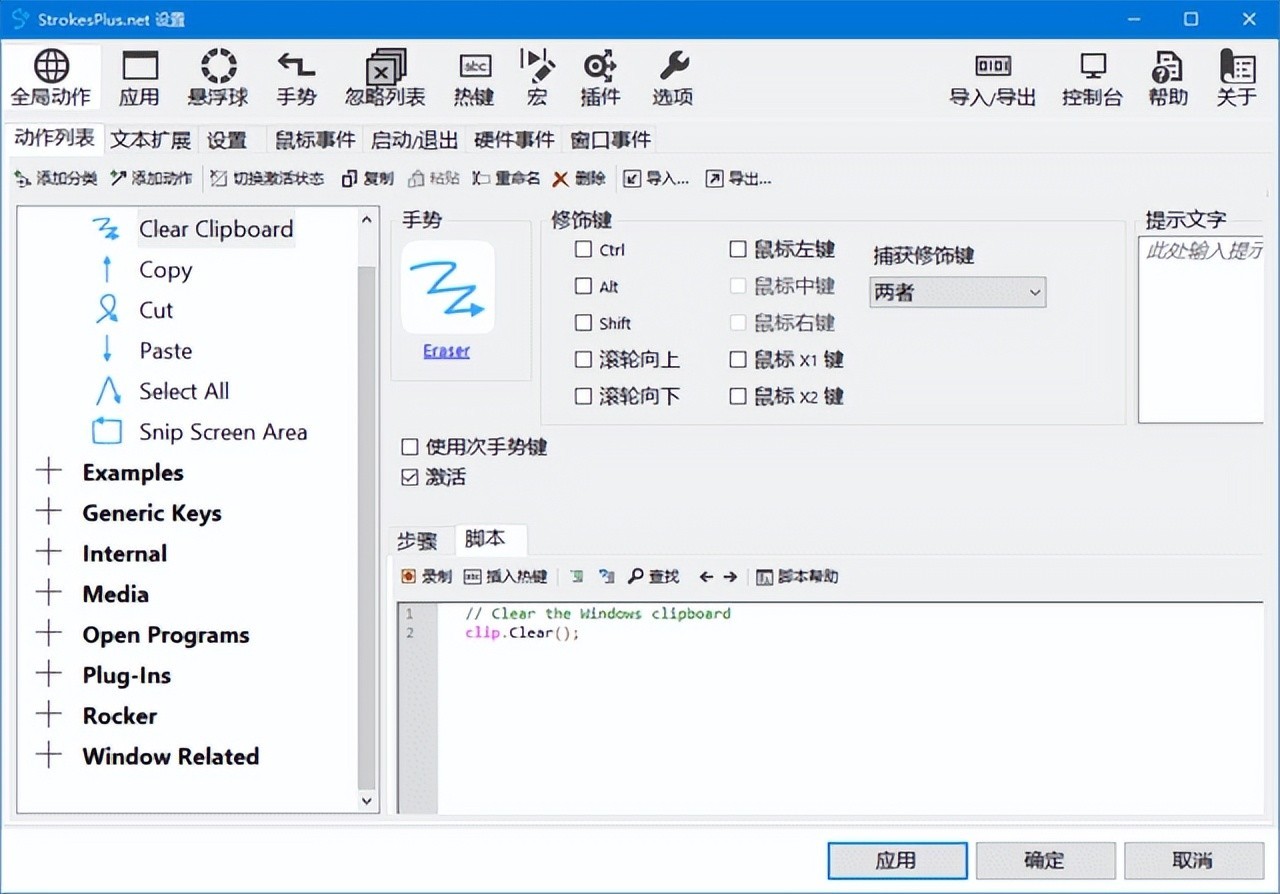The width and height of the screenshot is (1280, 894).
Task: Expand the Internal category
Action: (x=48, y=553)
